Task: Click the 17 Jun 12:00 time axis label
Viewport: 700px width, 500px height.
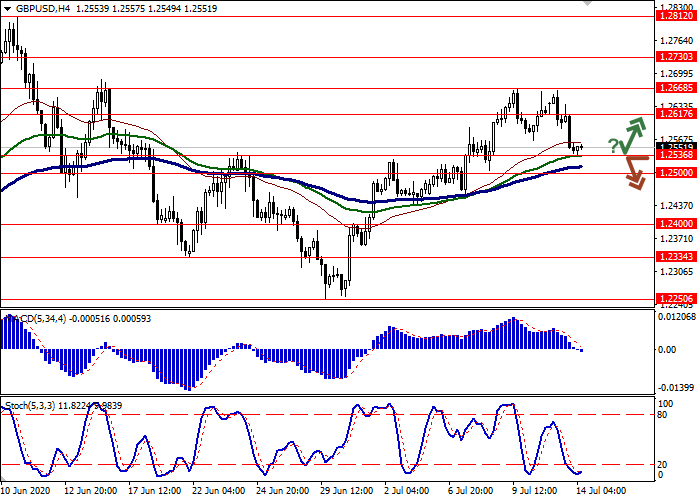Action: tap(155, 491)
